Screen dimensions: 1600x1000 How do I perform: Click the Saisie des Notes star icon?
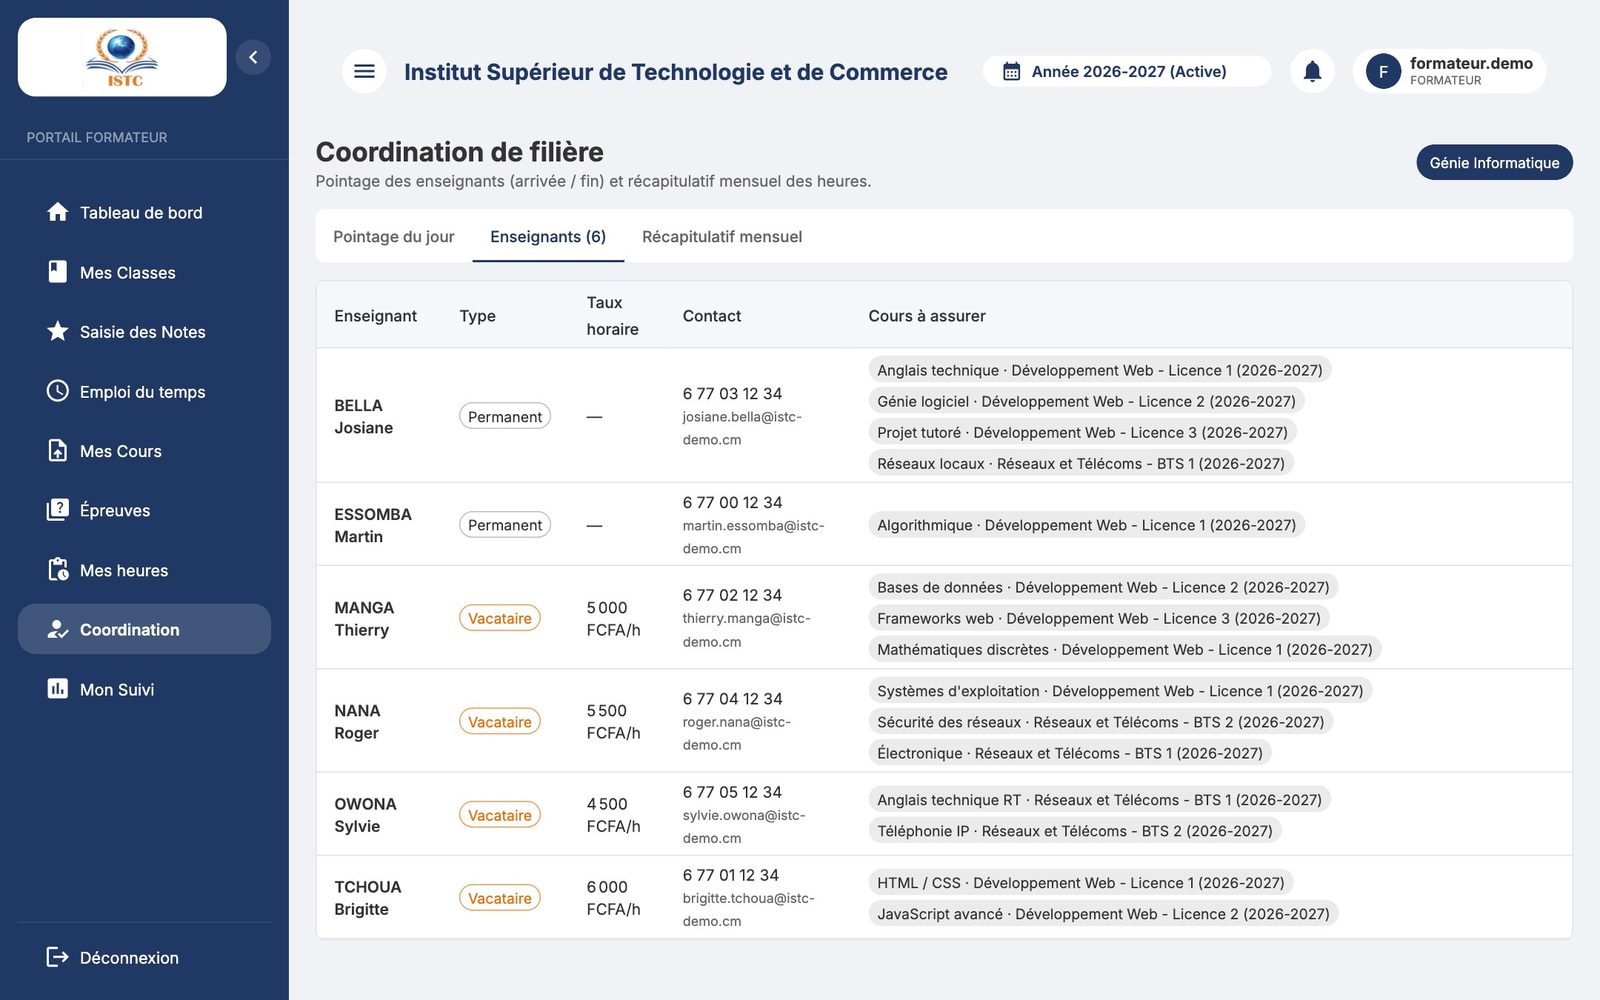[x=58, y=331]
